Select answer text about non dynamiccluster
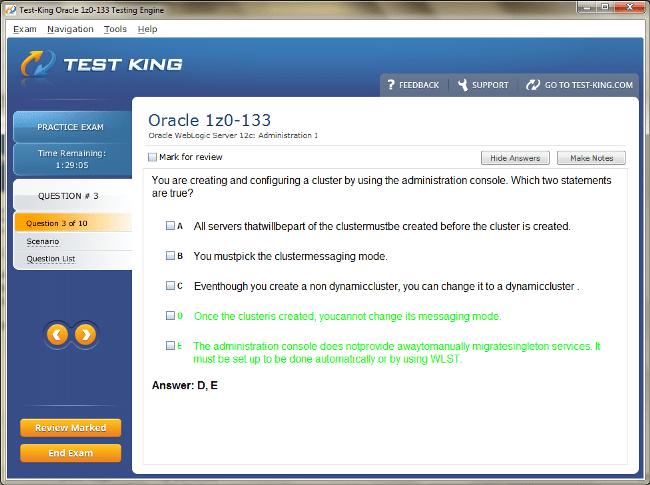The image size is (650, 485). click(x=386, y=286)
